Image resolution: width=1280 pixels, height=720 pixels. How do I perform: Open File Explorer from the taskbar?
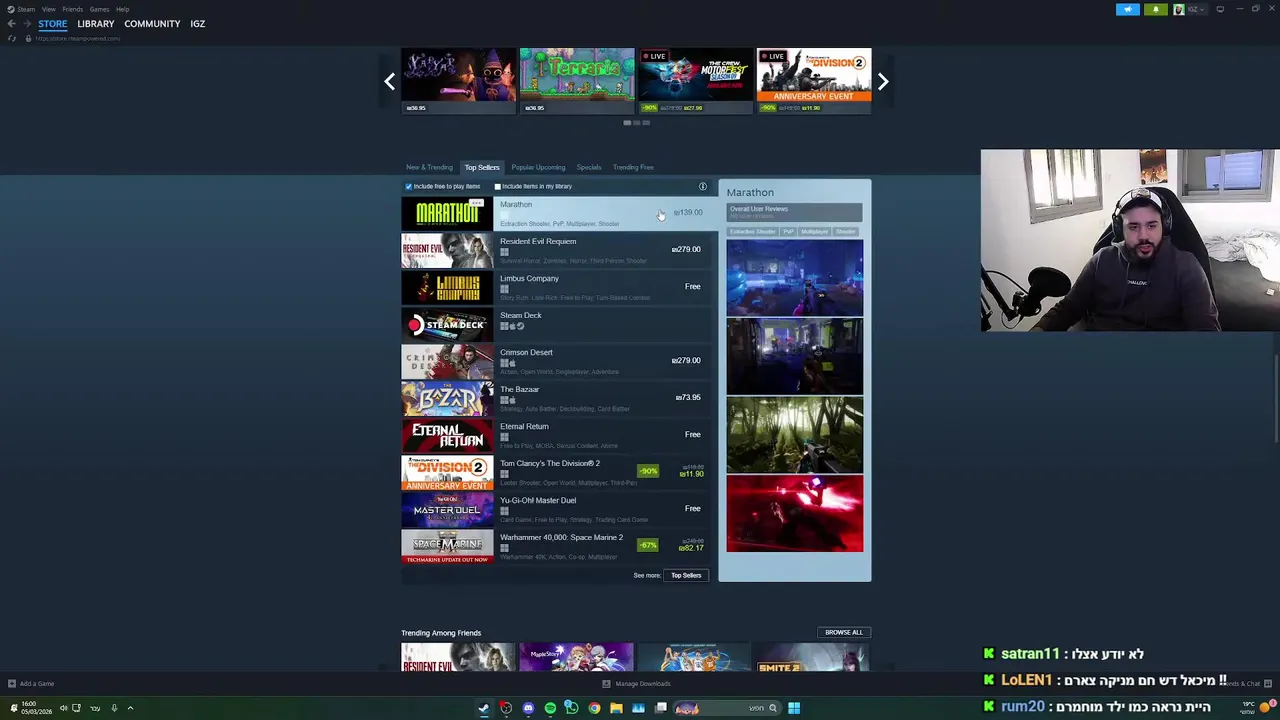pyautogui.click(x=616, y=708)
